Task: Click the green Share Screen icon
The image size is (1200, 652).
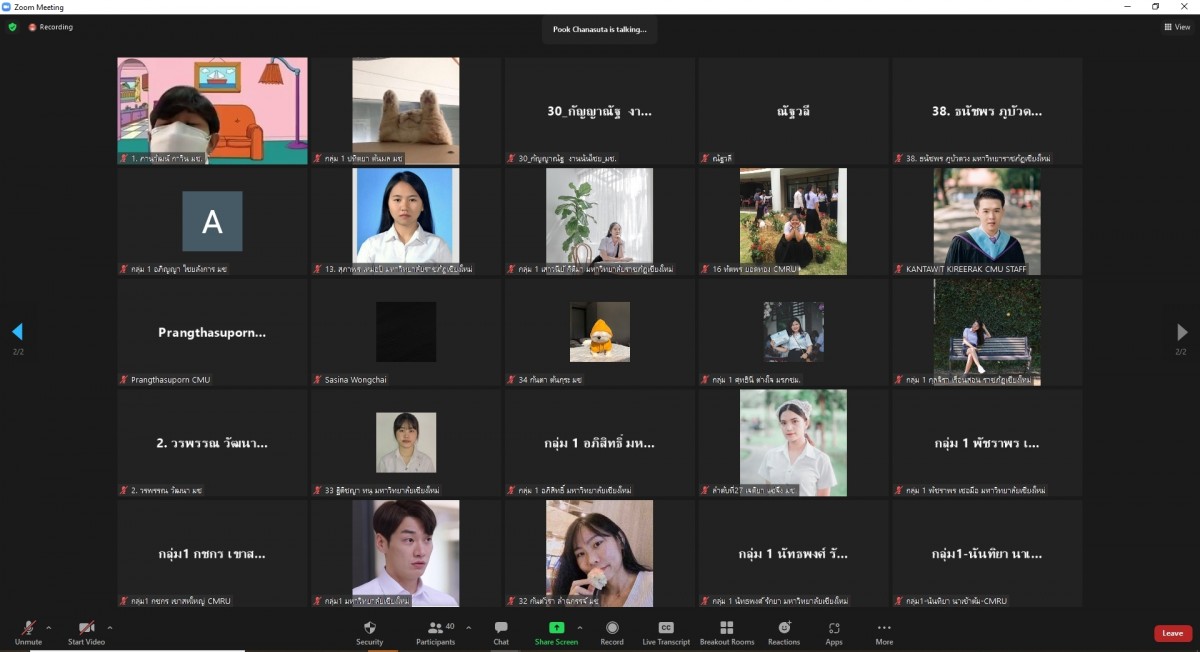Action: point(556,627)
